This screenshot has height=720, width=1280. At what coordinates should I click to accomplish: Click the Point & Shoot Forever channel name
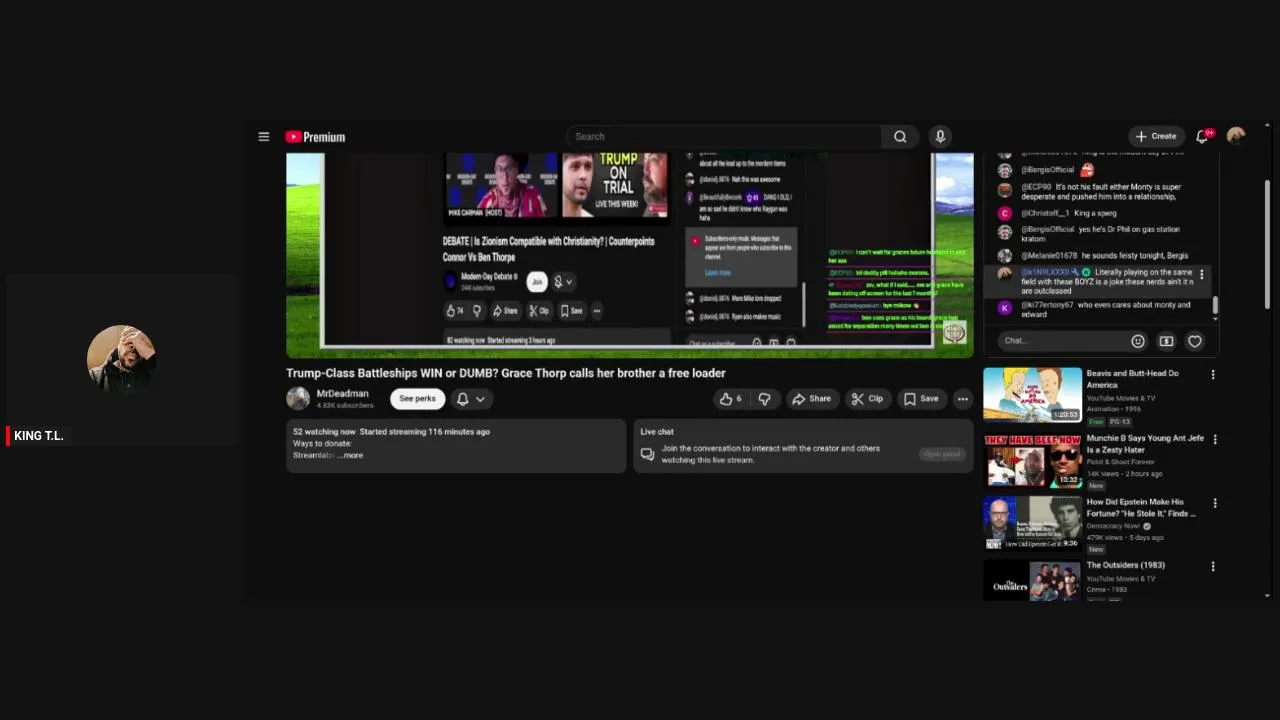click(1121, 462)
